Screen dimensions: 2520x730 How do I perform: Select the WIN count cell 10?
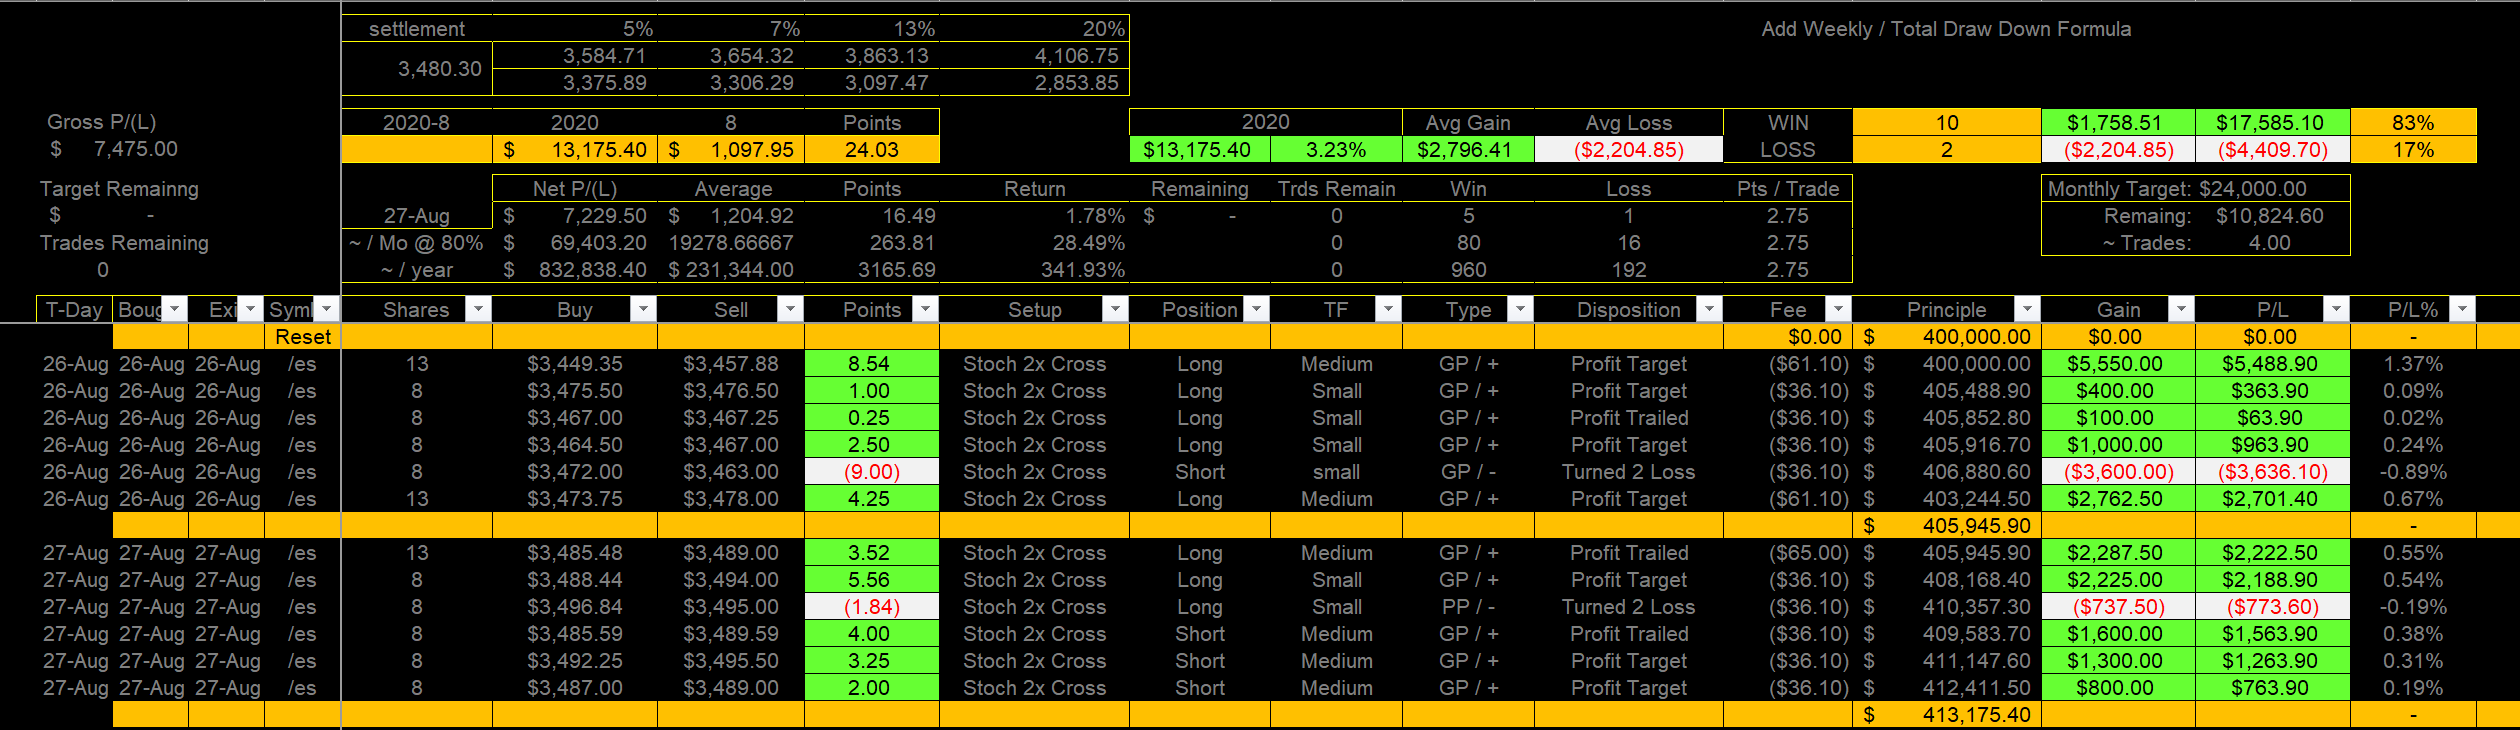click(1946, 122)
